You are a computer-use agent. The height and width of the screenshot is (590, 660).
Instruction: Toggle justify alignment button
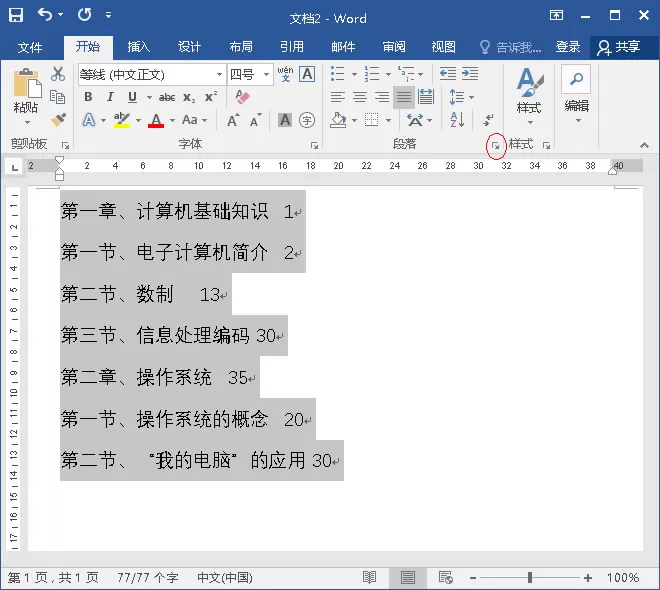tap(404, 97)
